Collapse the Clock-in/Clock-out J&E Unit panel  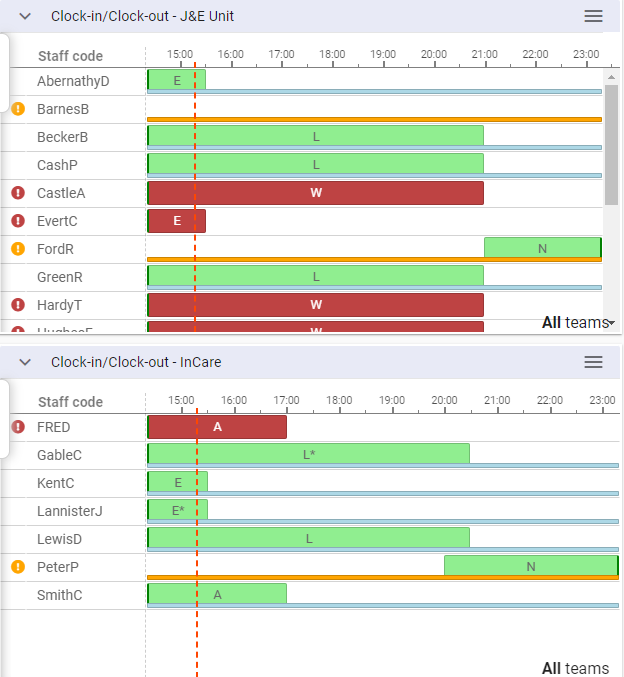tap(26, 16)
